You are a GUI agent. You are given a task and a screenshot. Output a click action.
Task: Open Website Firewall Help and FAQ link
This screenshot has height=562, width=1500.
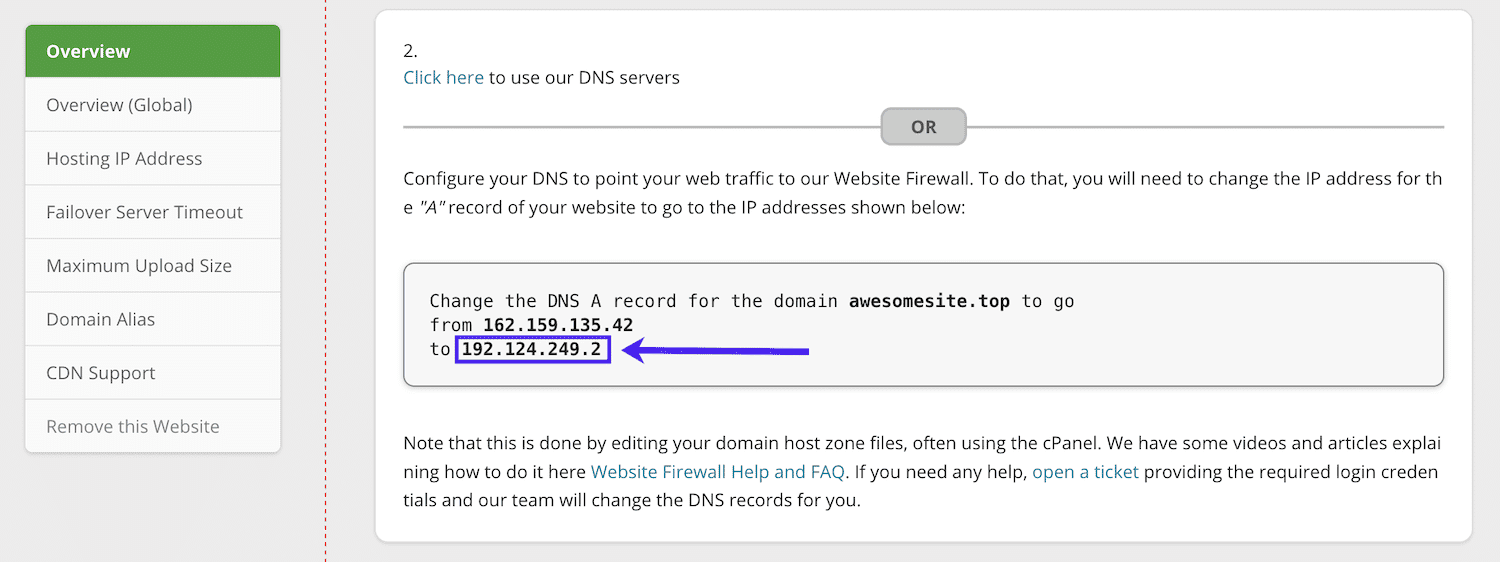coord(718,471)
